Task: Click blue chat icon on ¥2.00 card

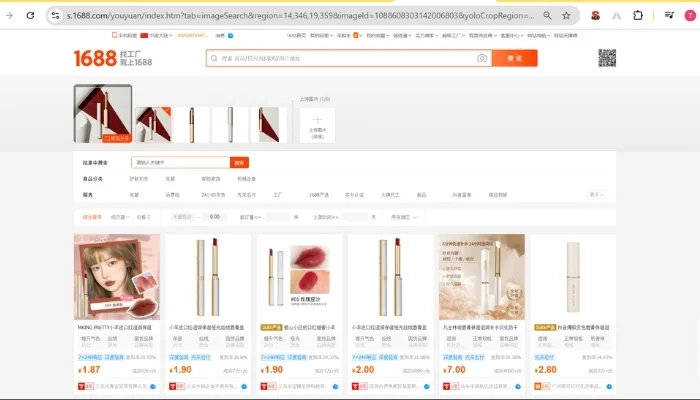Action: point(427,386)
